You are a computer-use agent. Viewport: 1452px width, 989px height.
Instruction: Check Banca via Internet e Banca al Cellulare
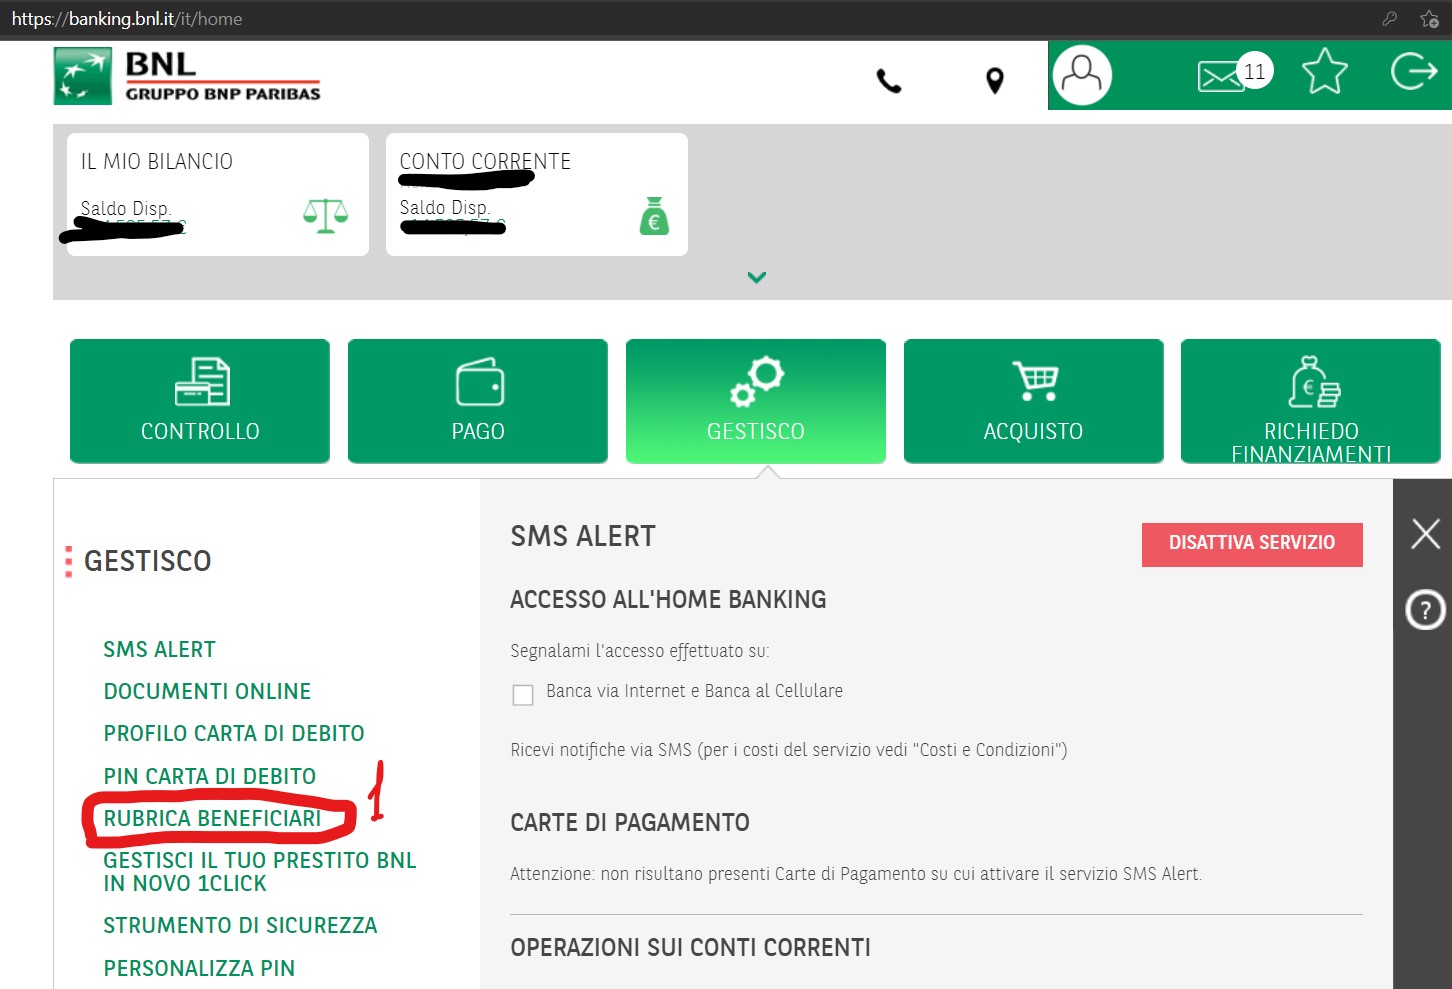pyautogui.click(x=523, y=695)
